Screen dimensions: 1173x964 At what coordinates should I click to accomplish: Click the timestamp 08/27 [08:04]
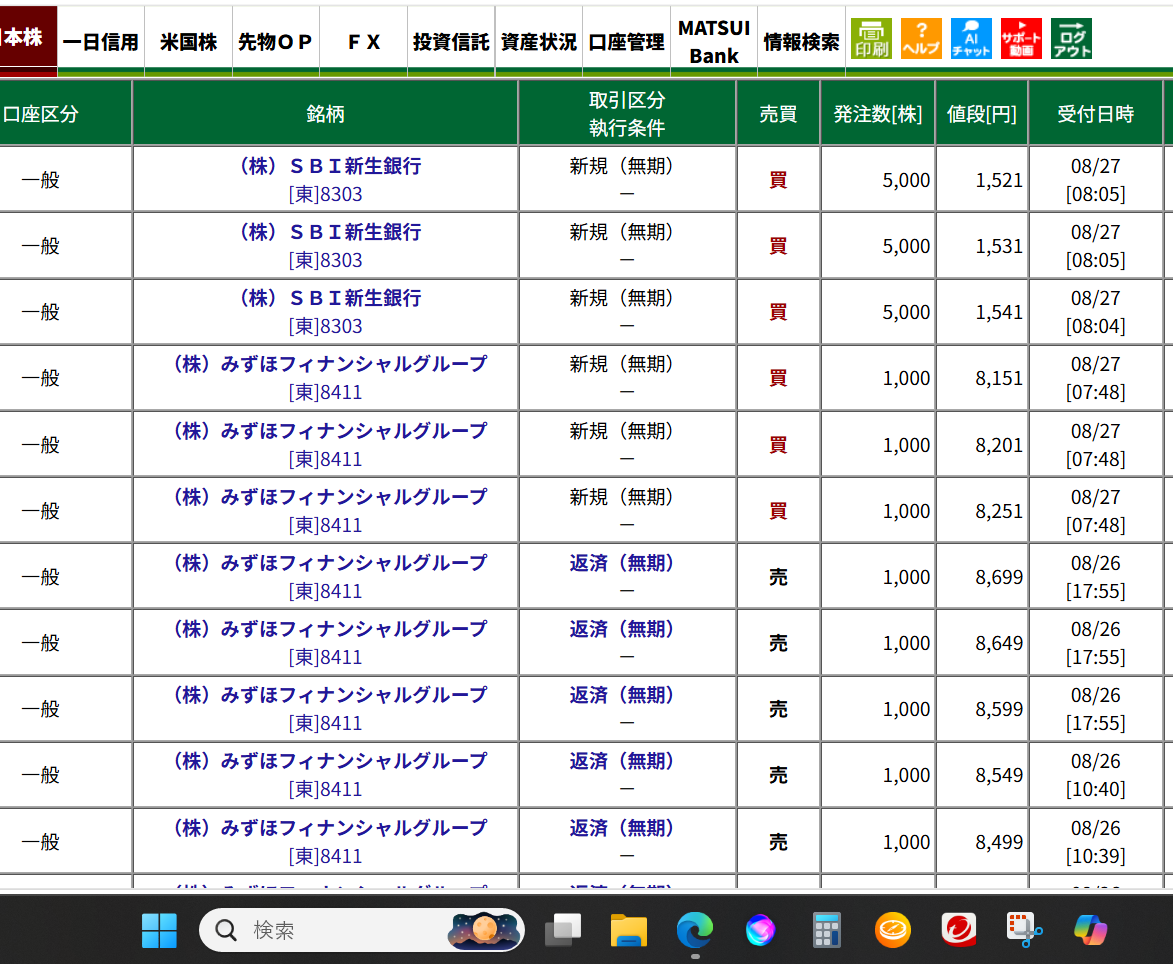[1096, 312]
